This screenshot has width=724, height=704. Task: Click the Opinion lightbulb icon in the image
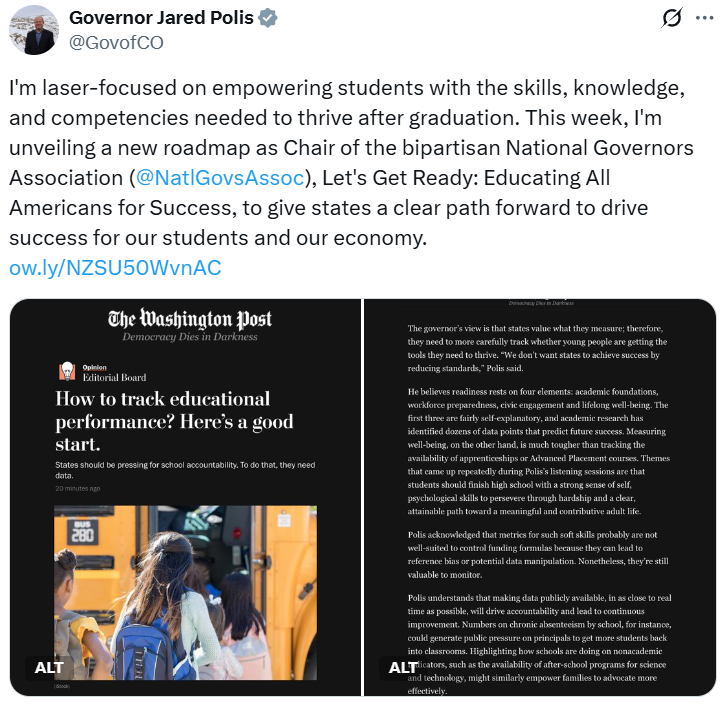click(68, 371)
